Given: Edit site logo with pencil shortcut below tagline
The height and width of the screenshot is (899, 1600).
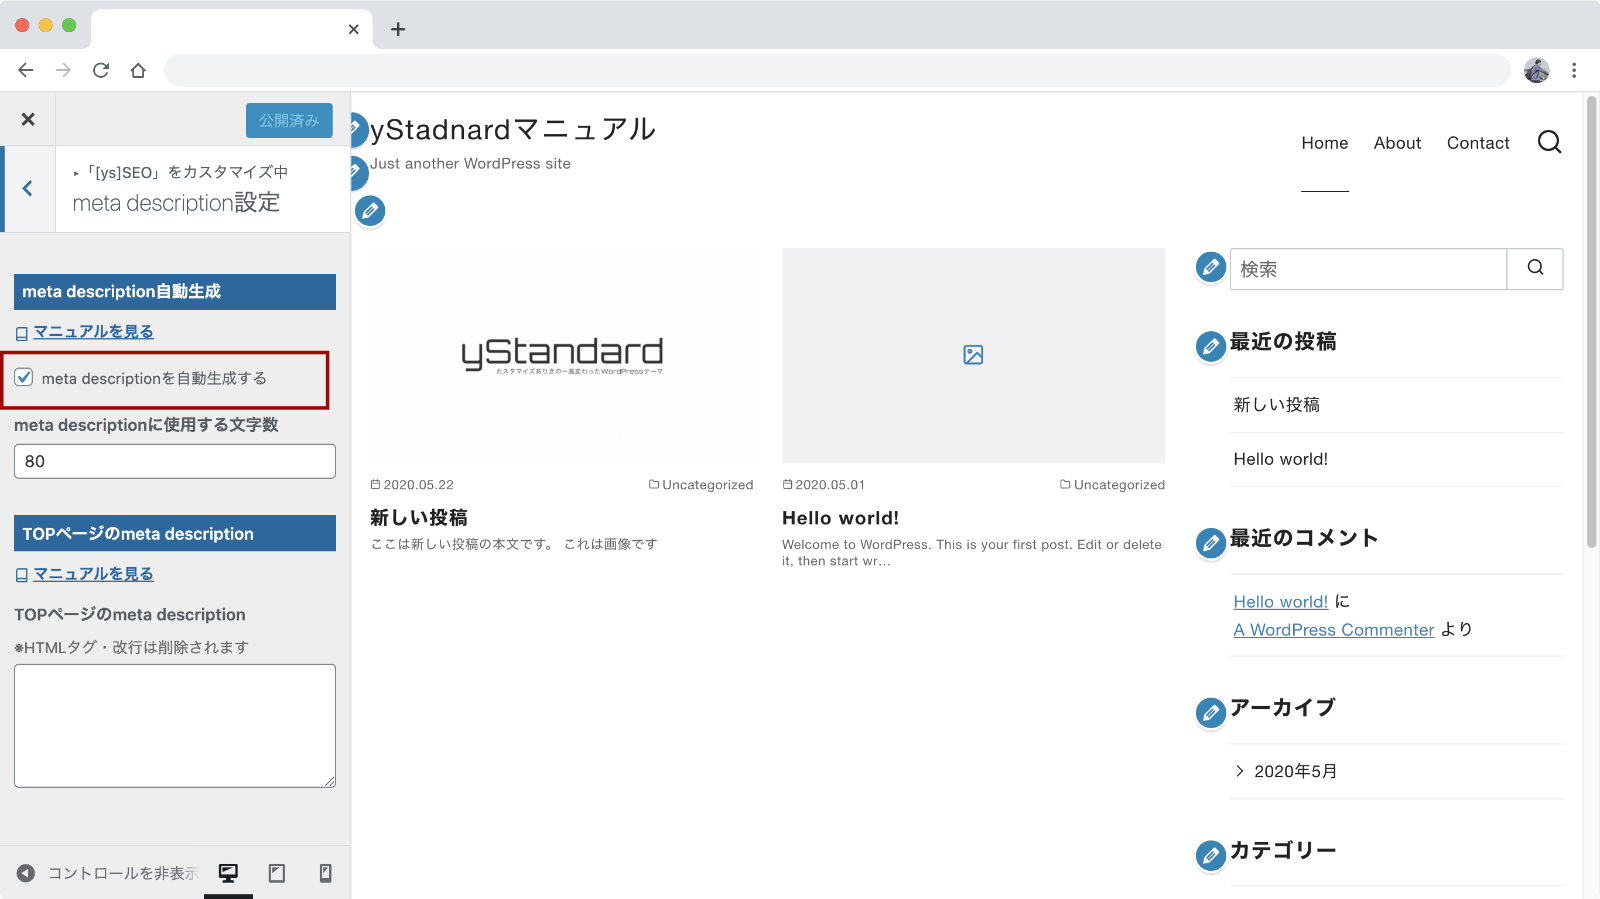Looking at the screenshot, I should 370,211.
